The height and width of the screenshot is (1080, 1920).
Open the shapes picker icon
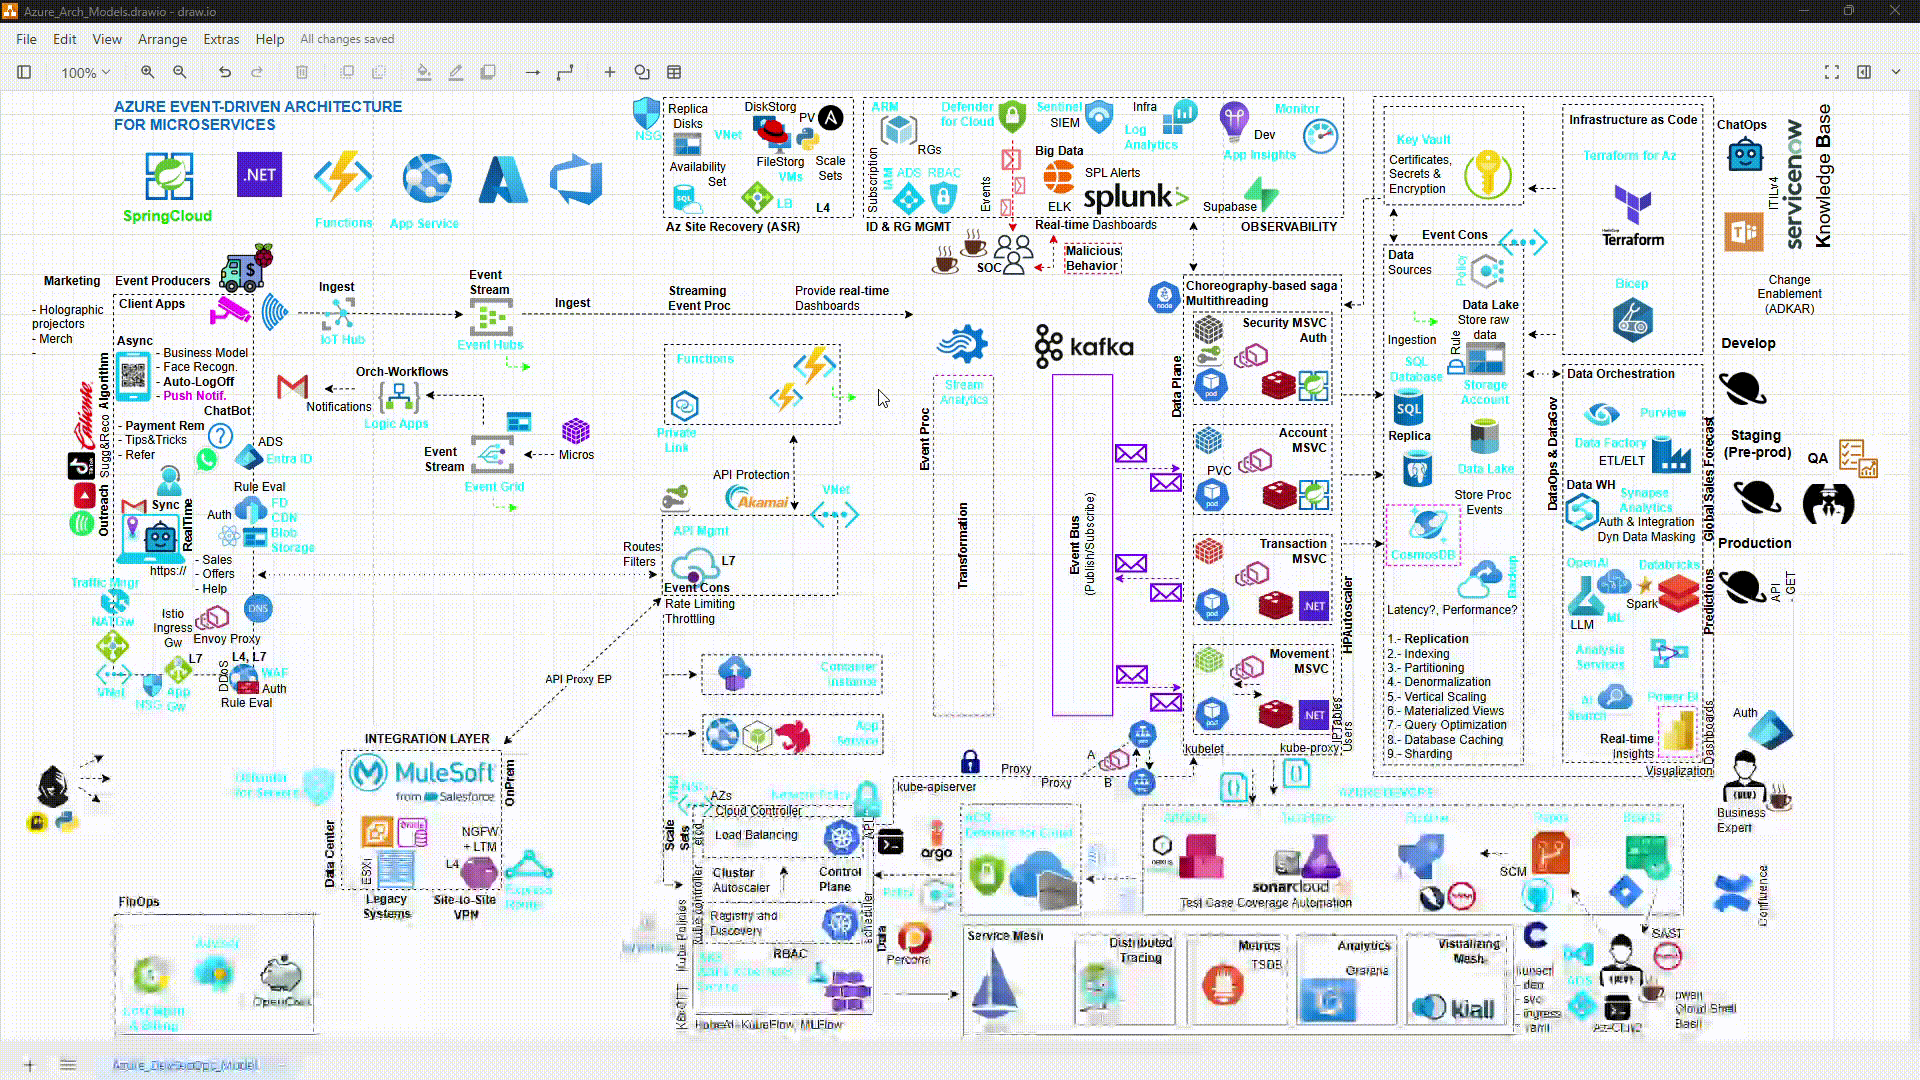[642, 72]
